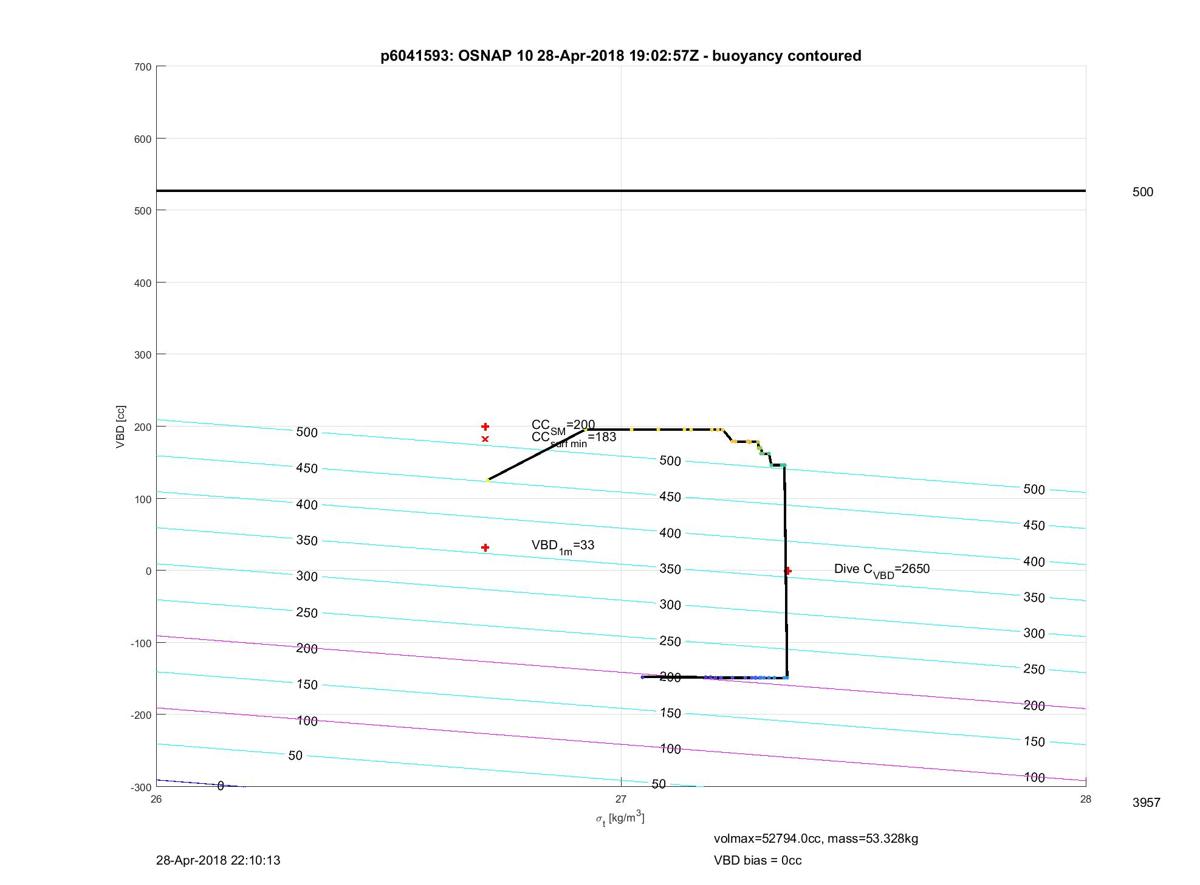Click the "3957" label outside the plot
This screenshot has width=1200, height=885.
1146,802
